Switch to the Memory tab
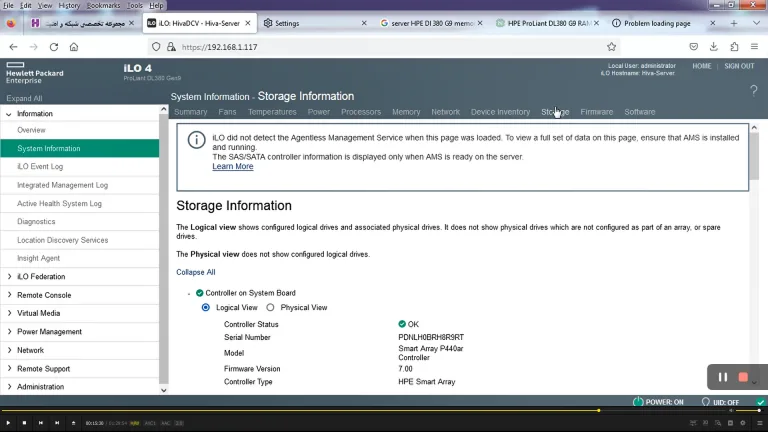Image resolution: width=768 pixels, height=432 pixels. (x=406, y=112)
